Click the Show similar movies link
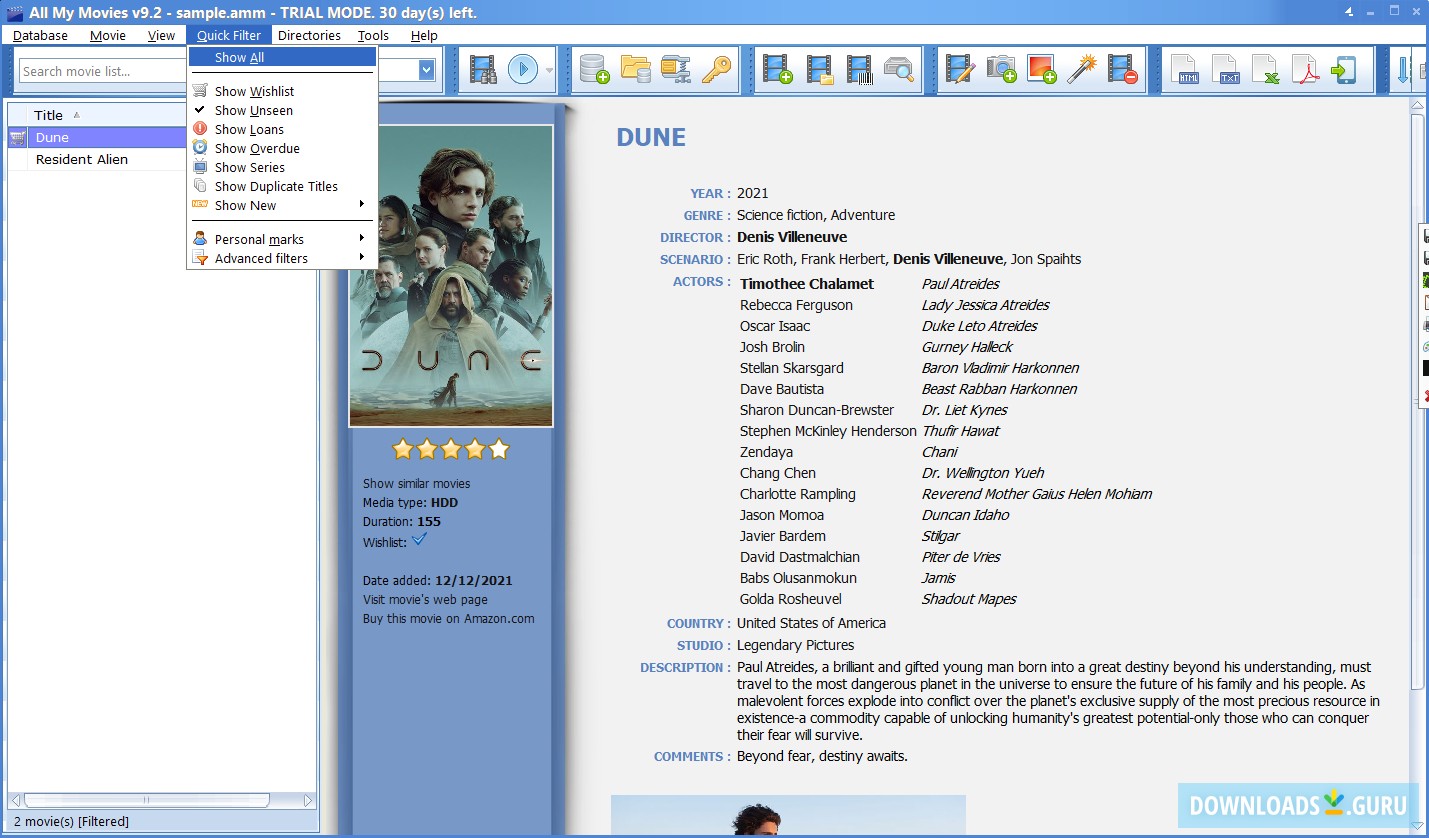This screenshot has height=838, width=1429. point(416,483)
